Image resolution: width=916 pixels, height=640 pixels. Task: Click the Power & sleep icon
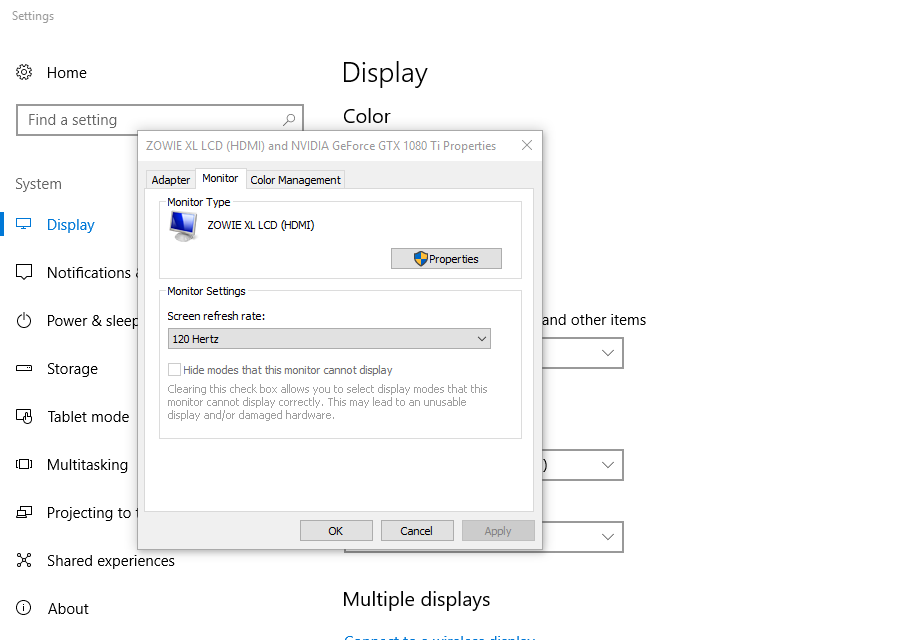coord(24,321)
